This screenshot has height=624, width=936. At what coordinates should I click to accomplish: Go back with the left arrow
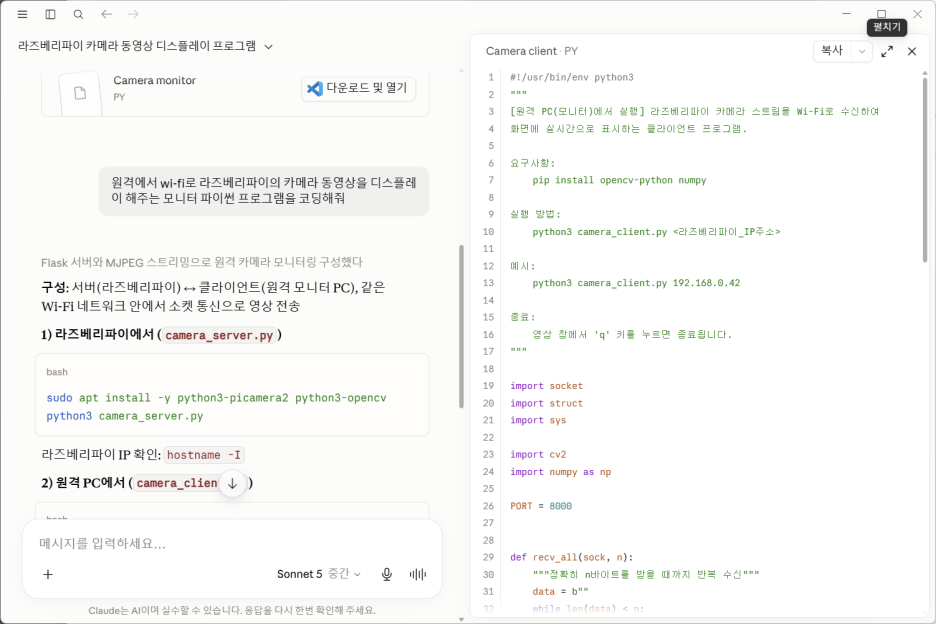pyautogui.click(x=106, y=14)
